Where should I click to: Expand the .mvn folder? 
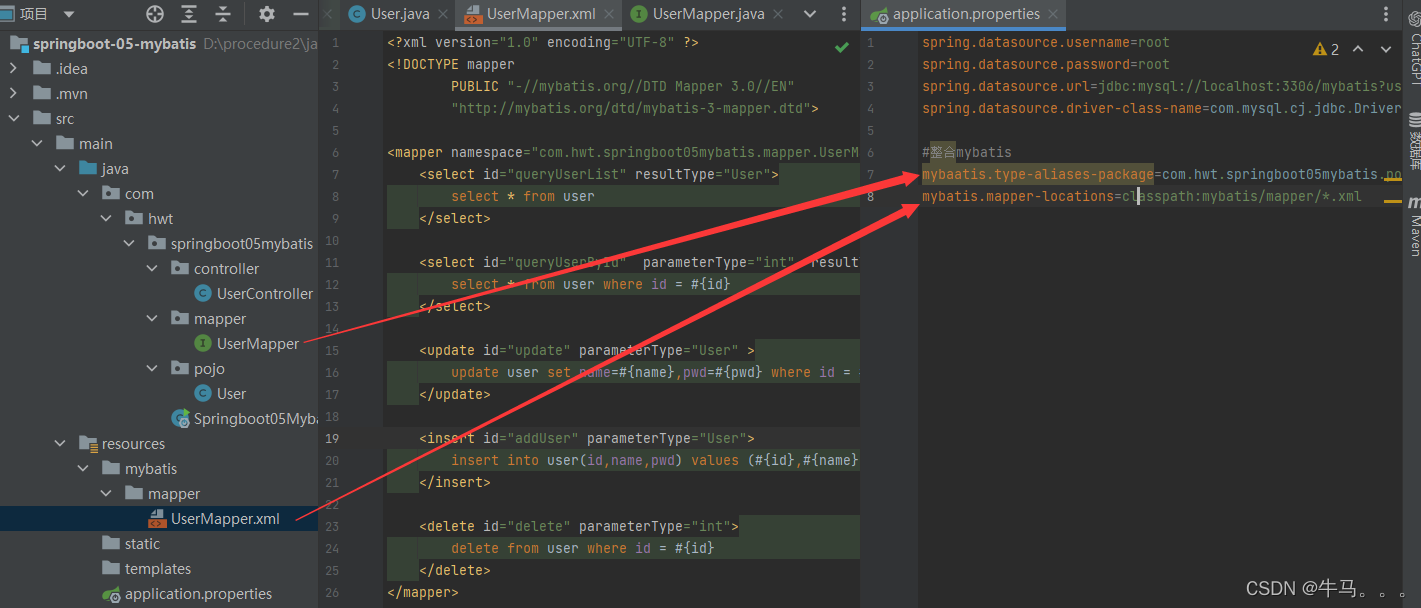(x=13, y=94)
